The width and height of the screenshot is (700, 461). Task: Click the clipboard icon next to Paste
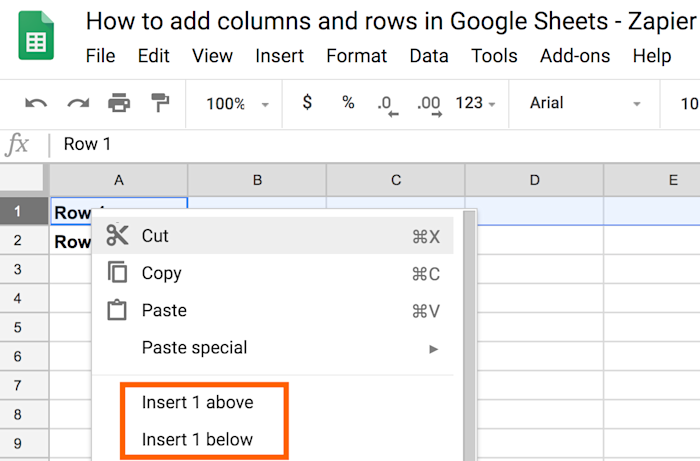(117, 310)
